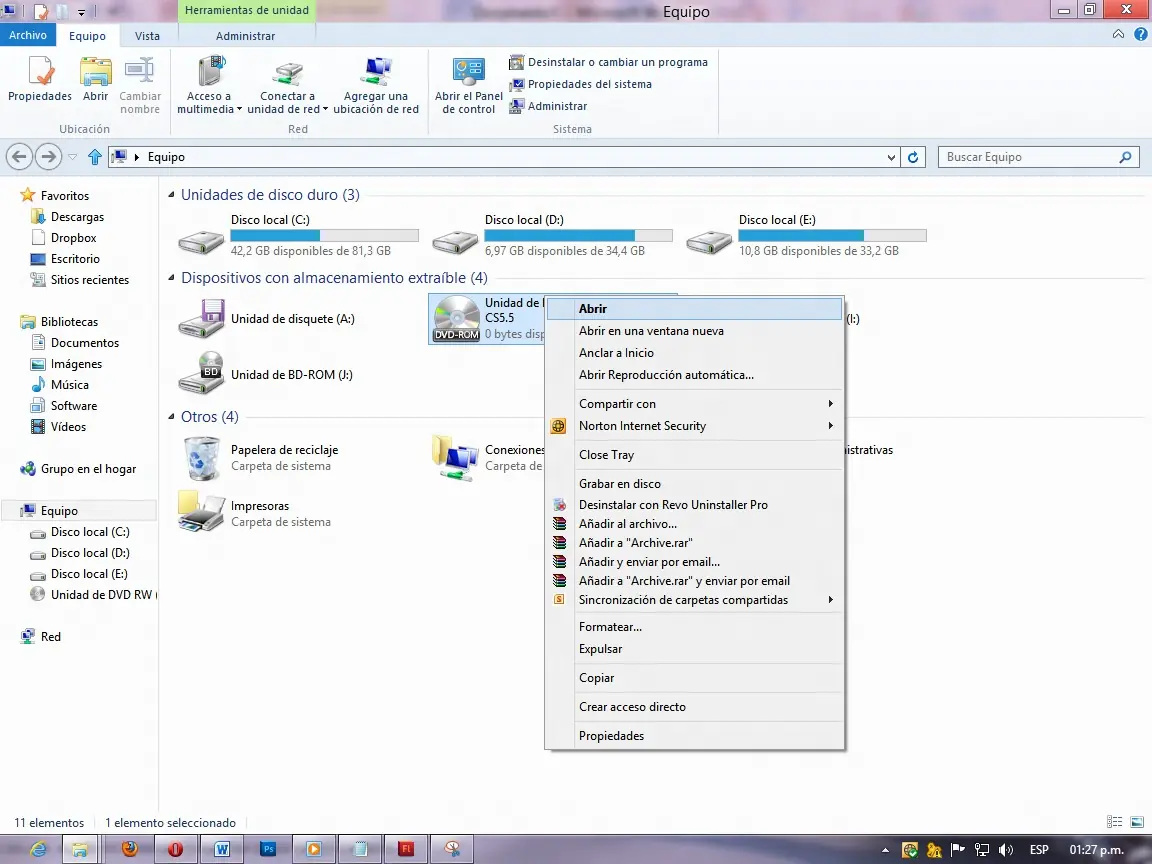The height and width of the screenshot is (864, 1152).
Task: Collapse Dispositivos con almacenamiento extraíble group
Action: [x=171, y=278]
